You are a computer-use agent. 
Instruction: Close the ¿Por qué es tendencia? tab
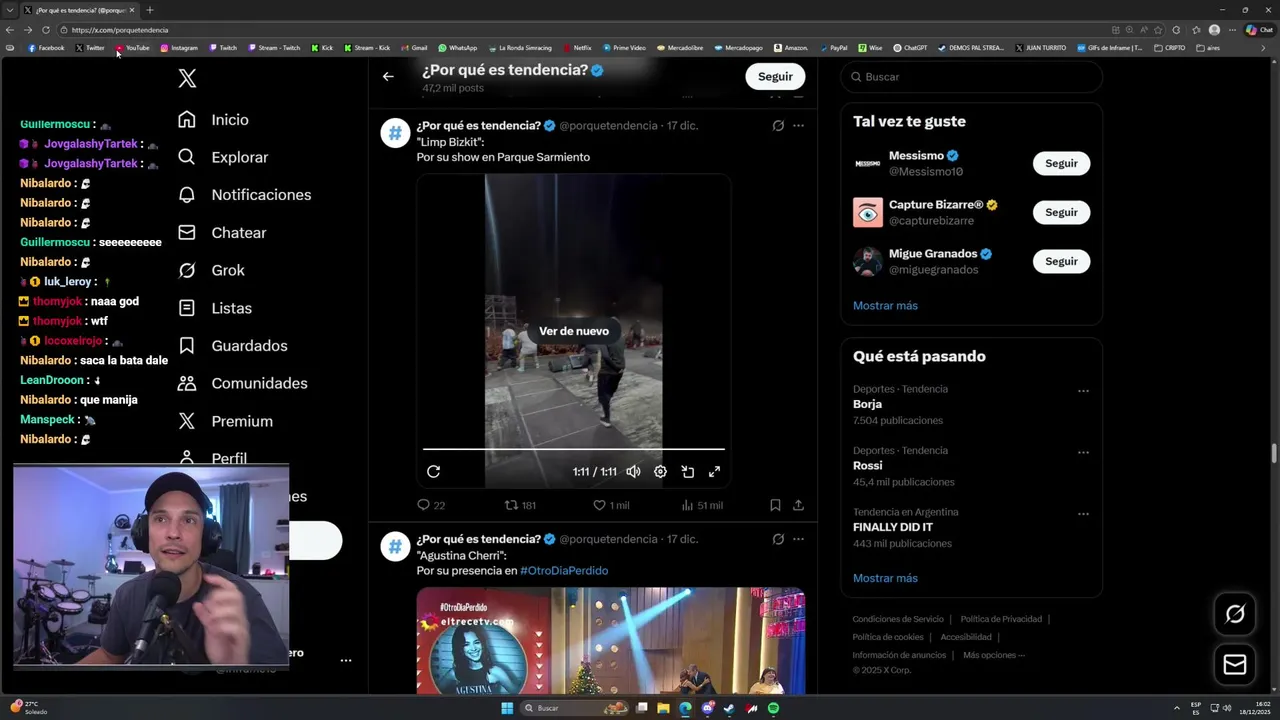pos(132,10)
